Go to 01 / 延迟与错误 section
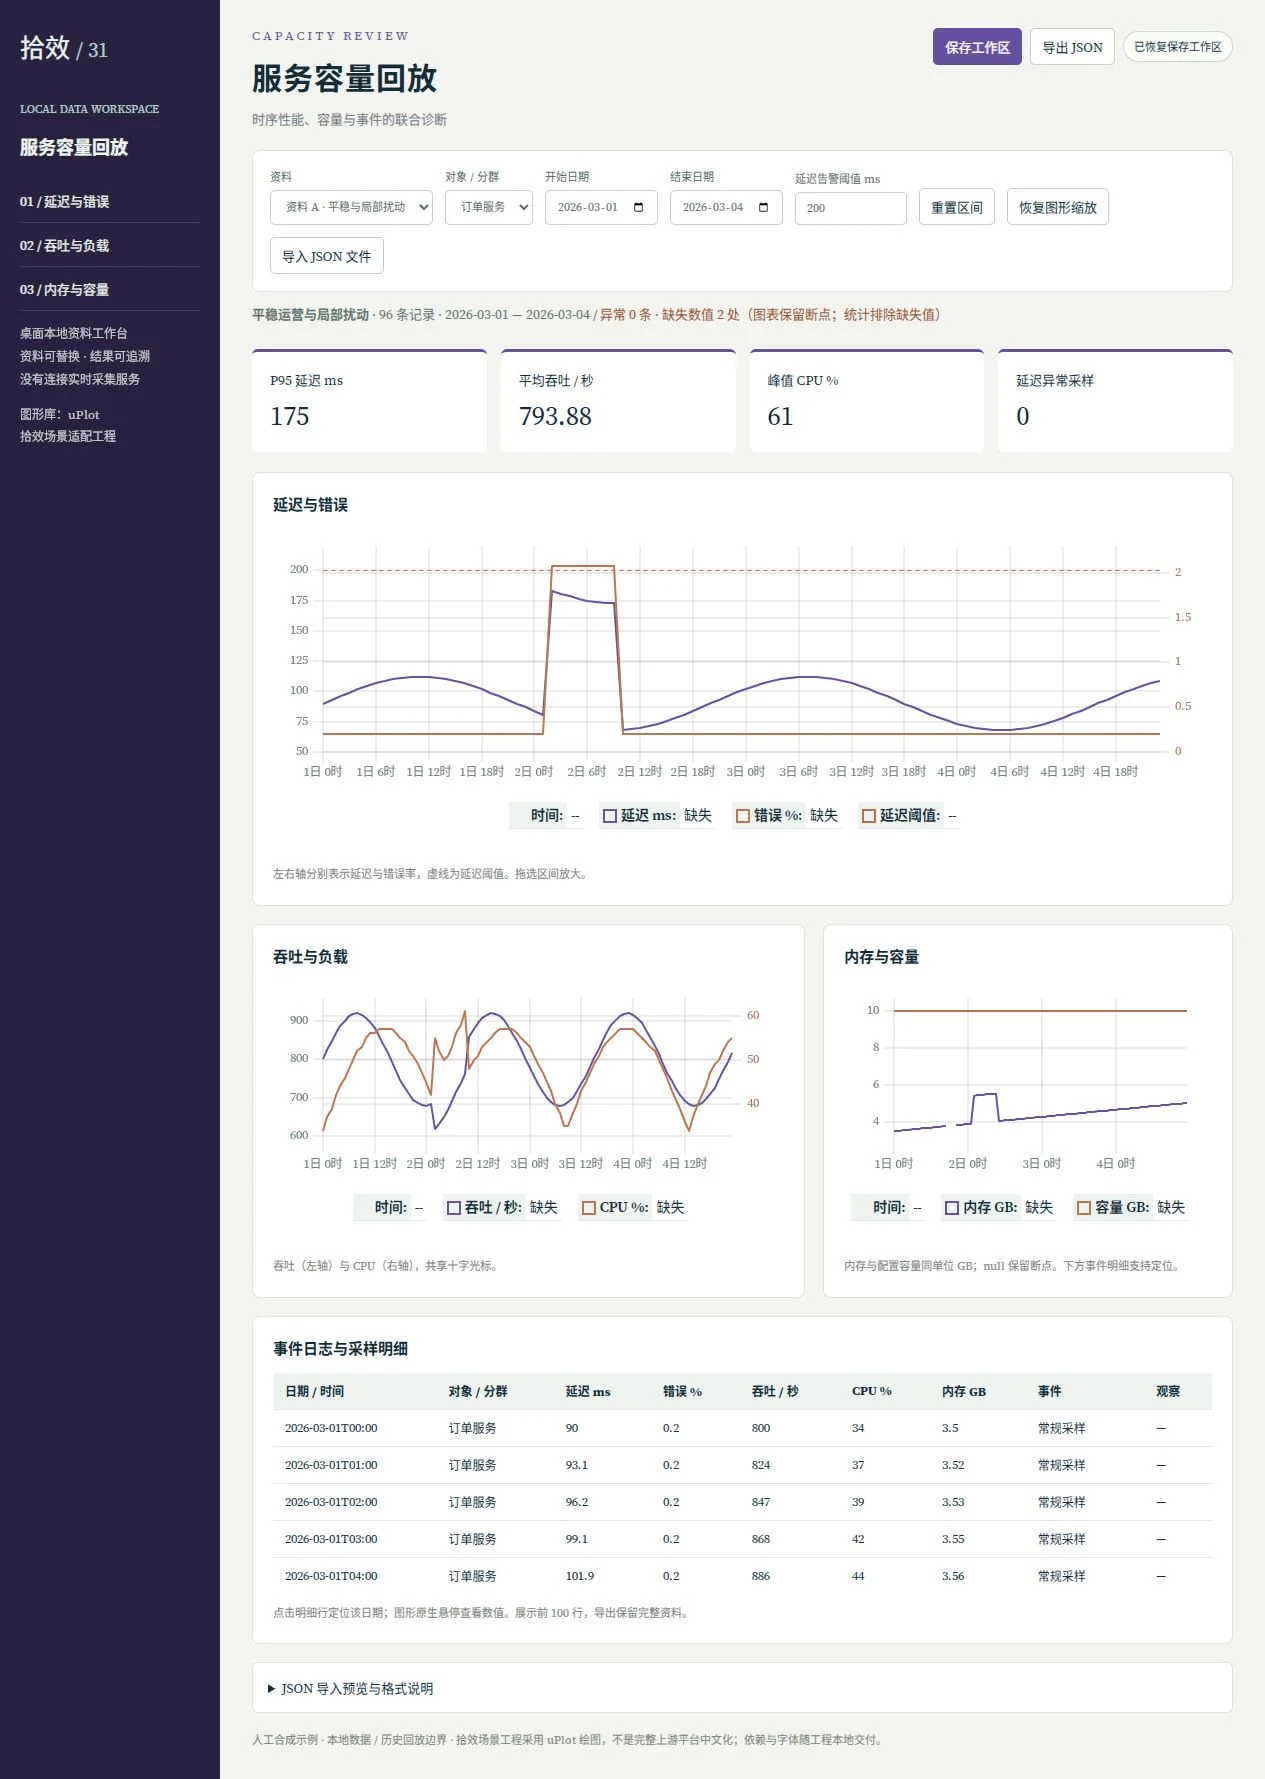This screenshot has width=1265, height=1779. (x=110, y=201)
